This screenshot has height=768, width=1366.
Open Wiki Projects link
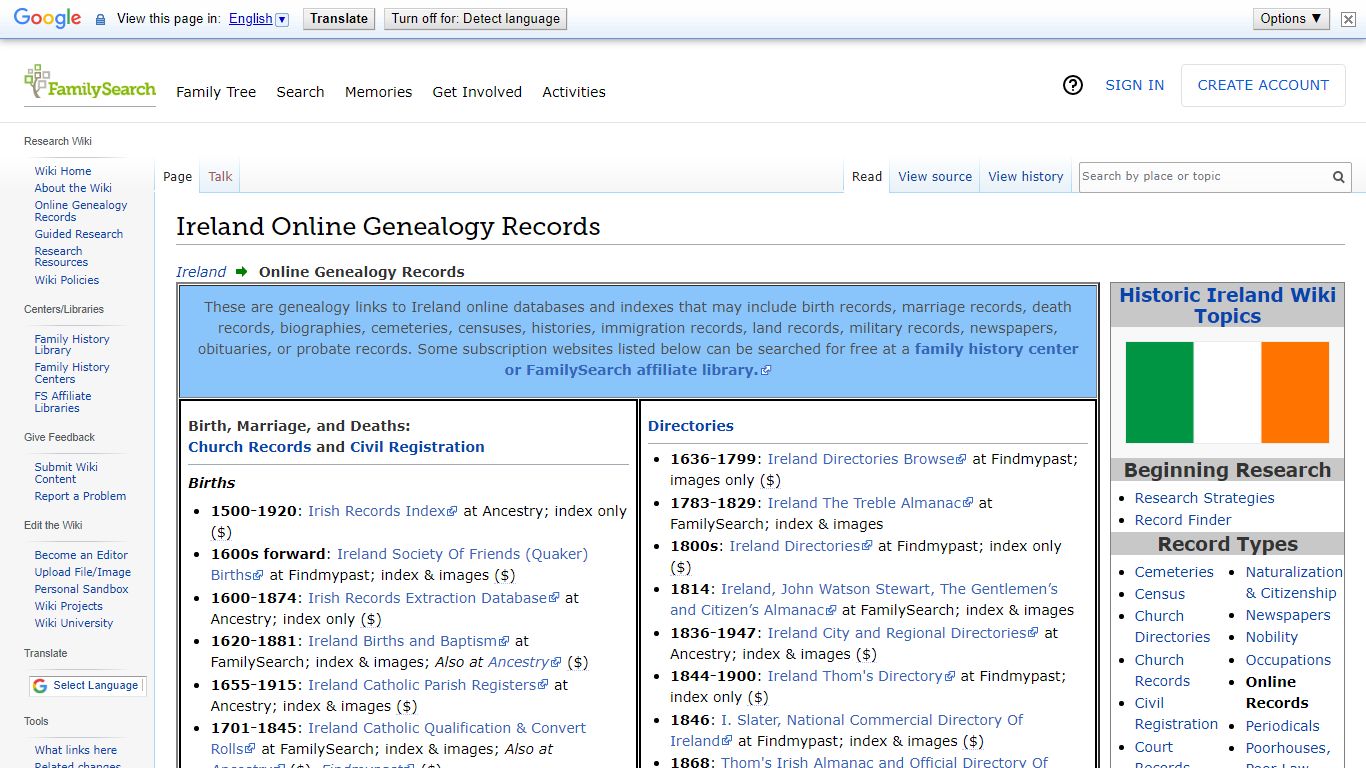(x=69, y=606)
